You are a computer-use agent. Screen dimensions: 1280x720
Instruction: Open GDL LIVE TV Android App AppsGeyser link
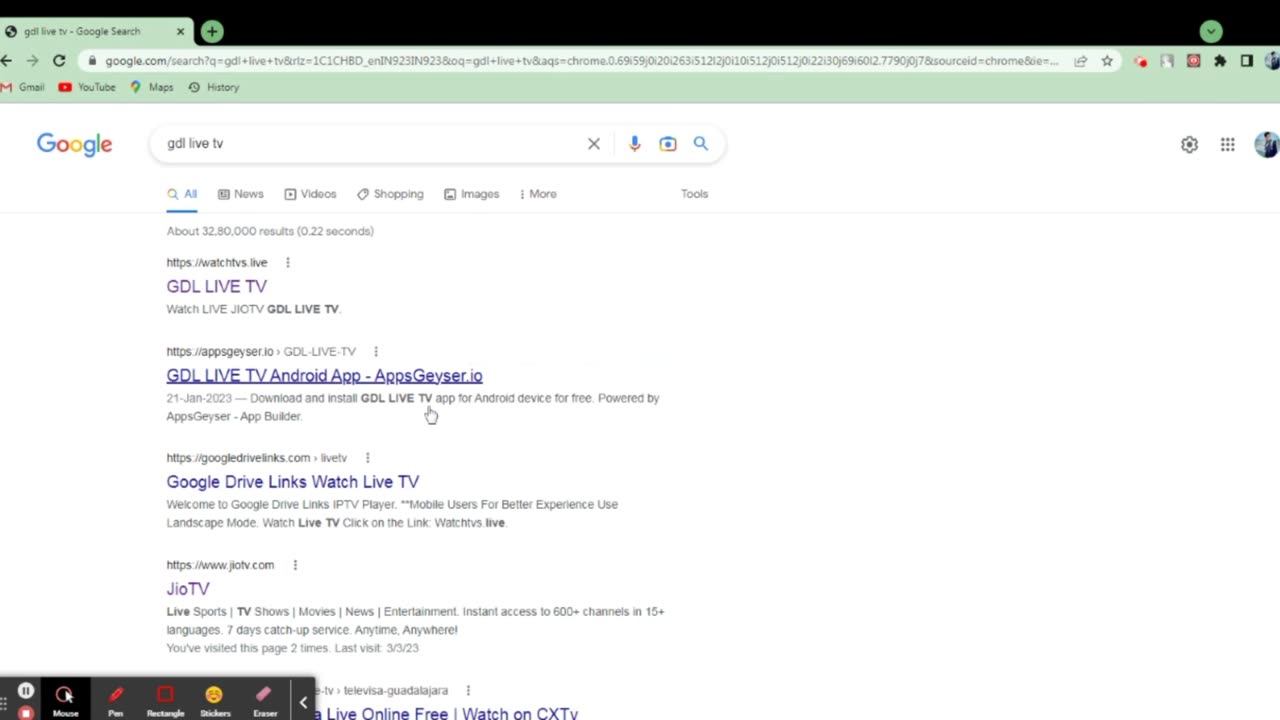point(324,376)
